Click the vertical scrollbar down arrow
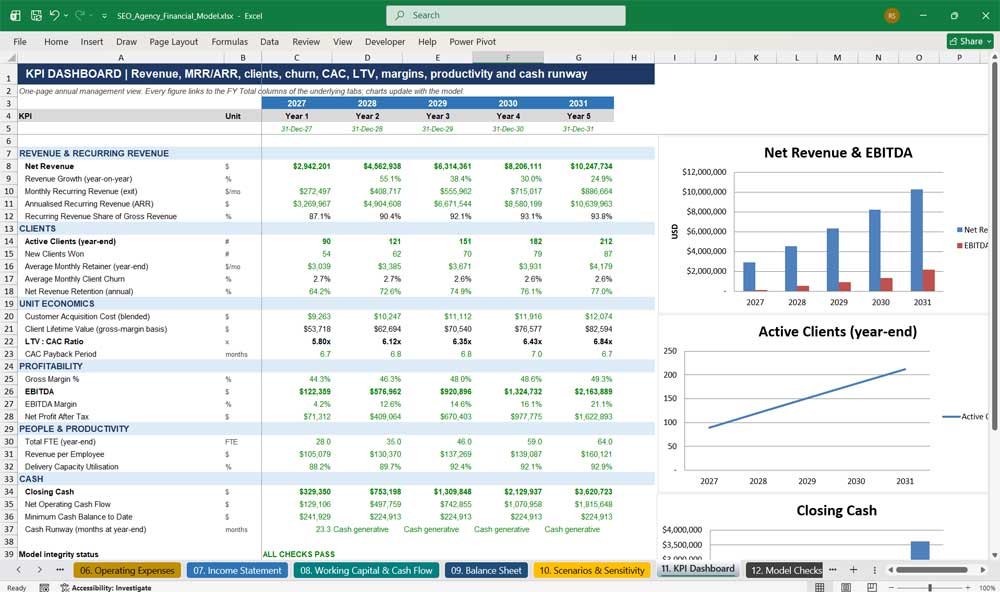1000x592 pixels. 994,556
